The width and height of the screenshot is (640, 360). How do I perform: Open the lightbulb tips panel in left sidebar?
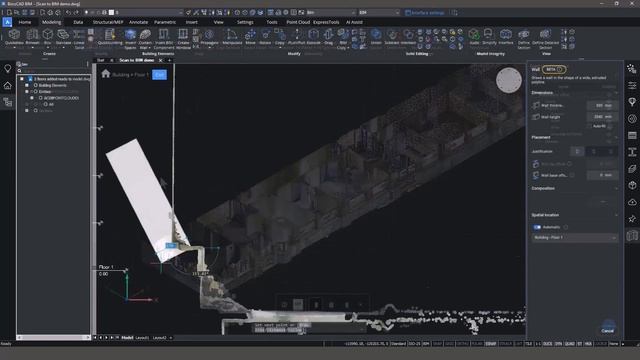coord(8,69)
